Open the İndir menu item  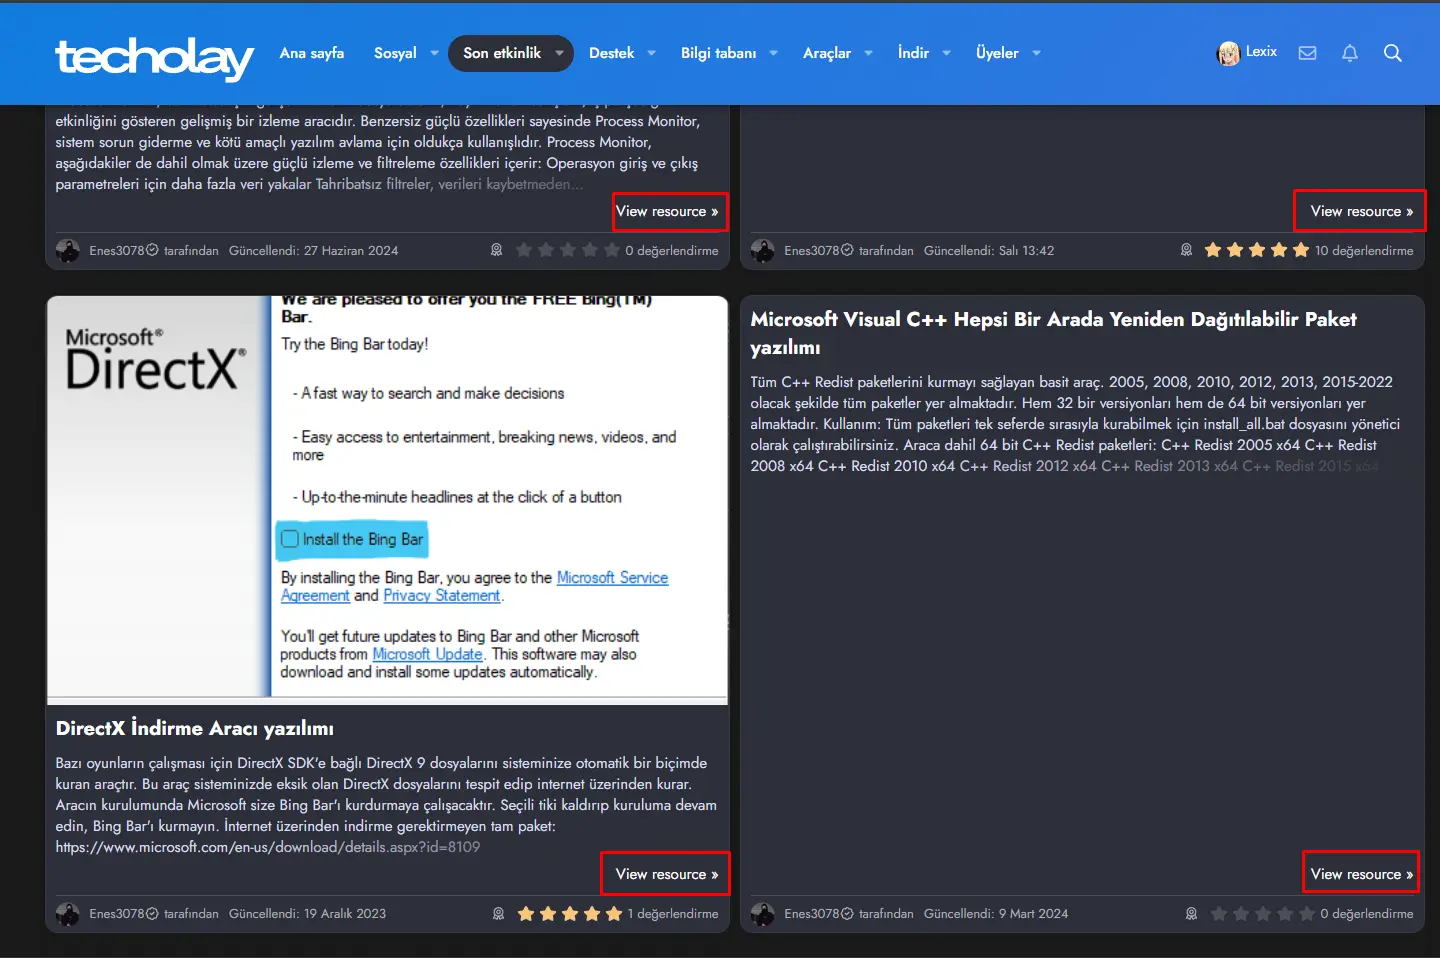pos(913,53)
